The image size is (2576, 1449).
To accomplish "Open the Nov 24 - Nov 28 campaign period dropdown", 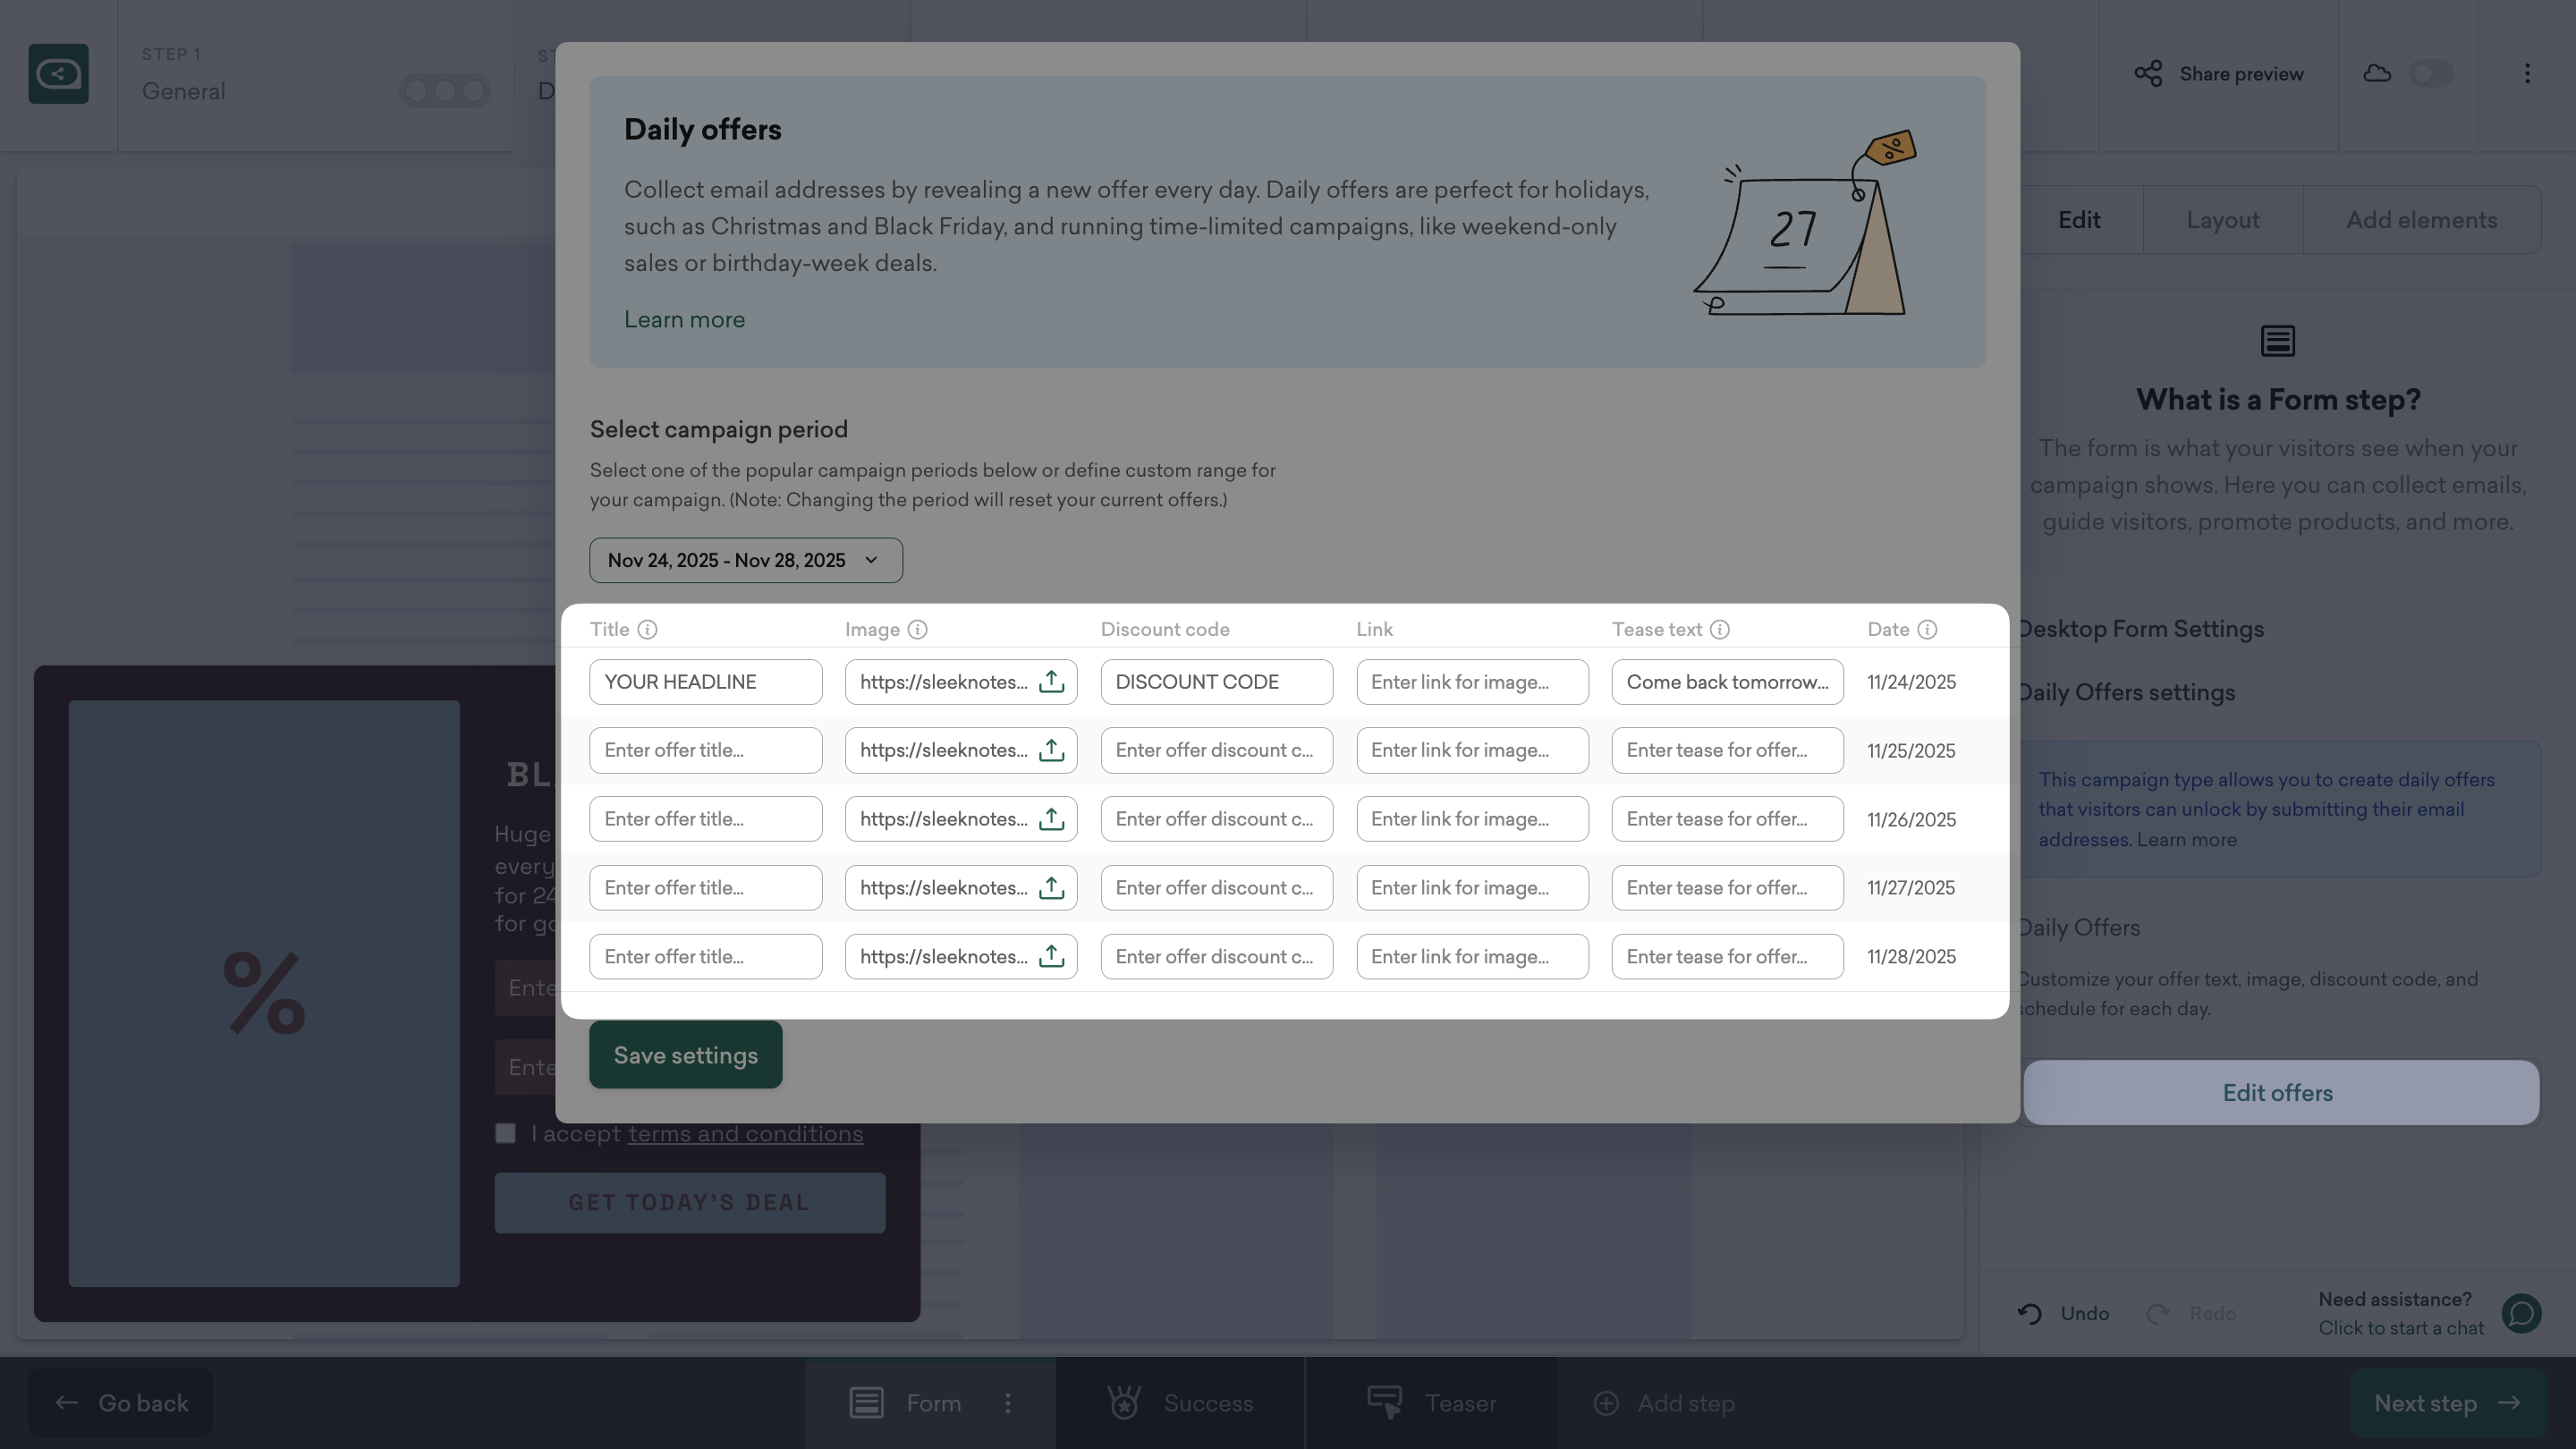I will click(746, 560).
